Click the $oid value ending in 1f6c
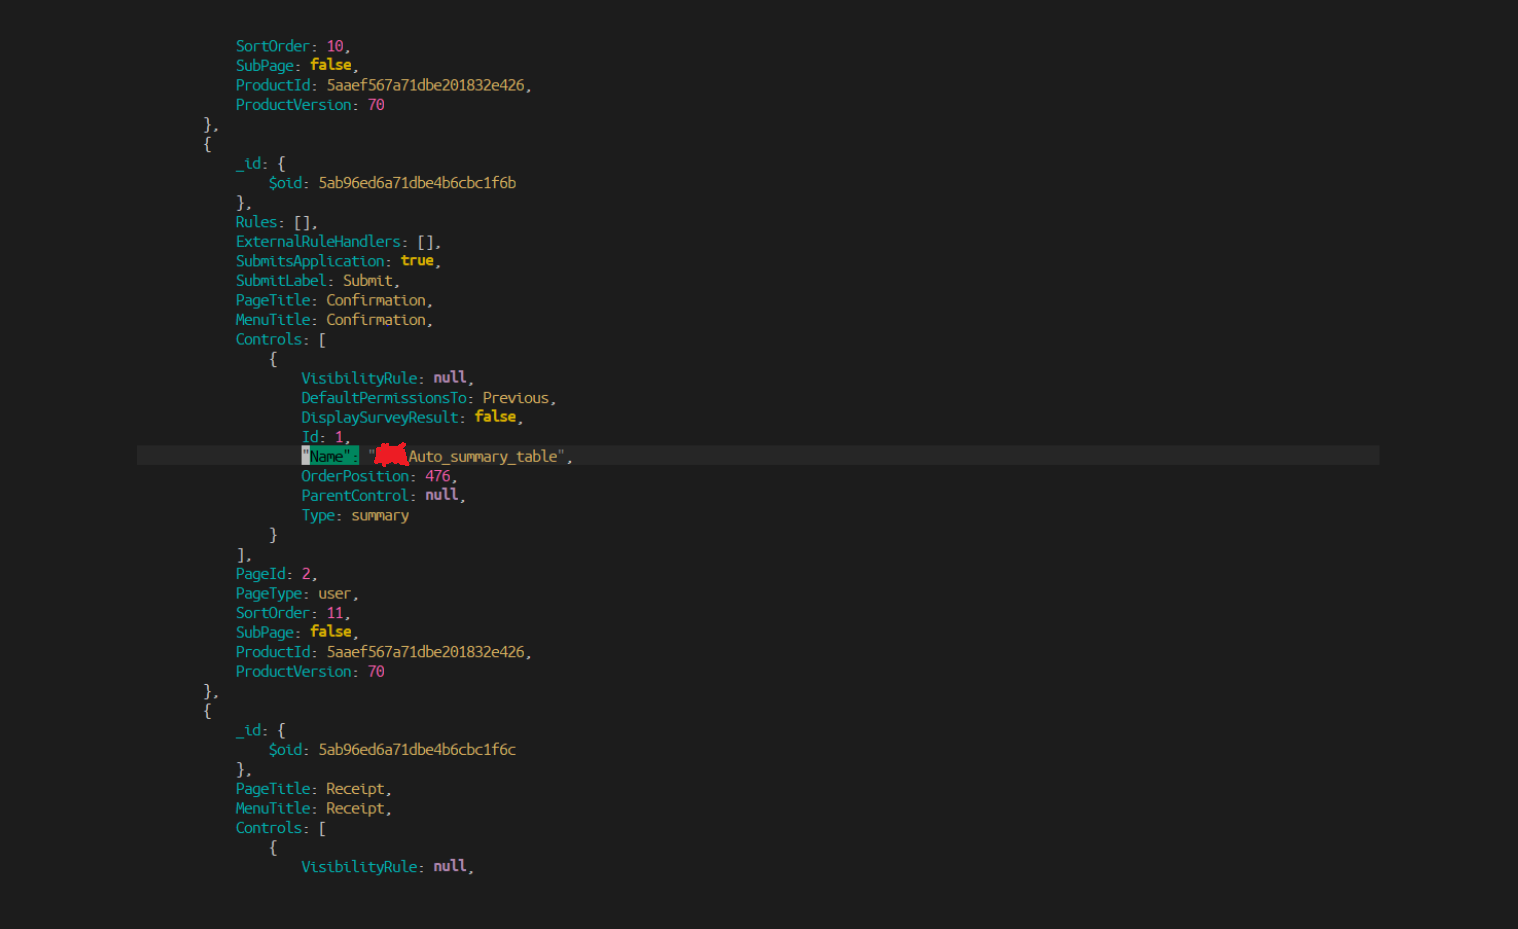Viewport: 1518px width, 929px height. coord(417,750)
